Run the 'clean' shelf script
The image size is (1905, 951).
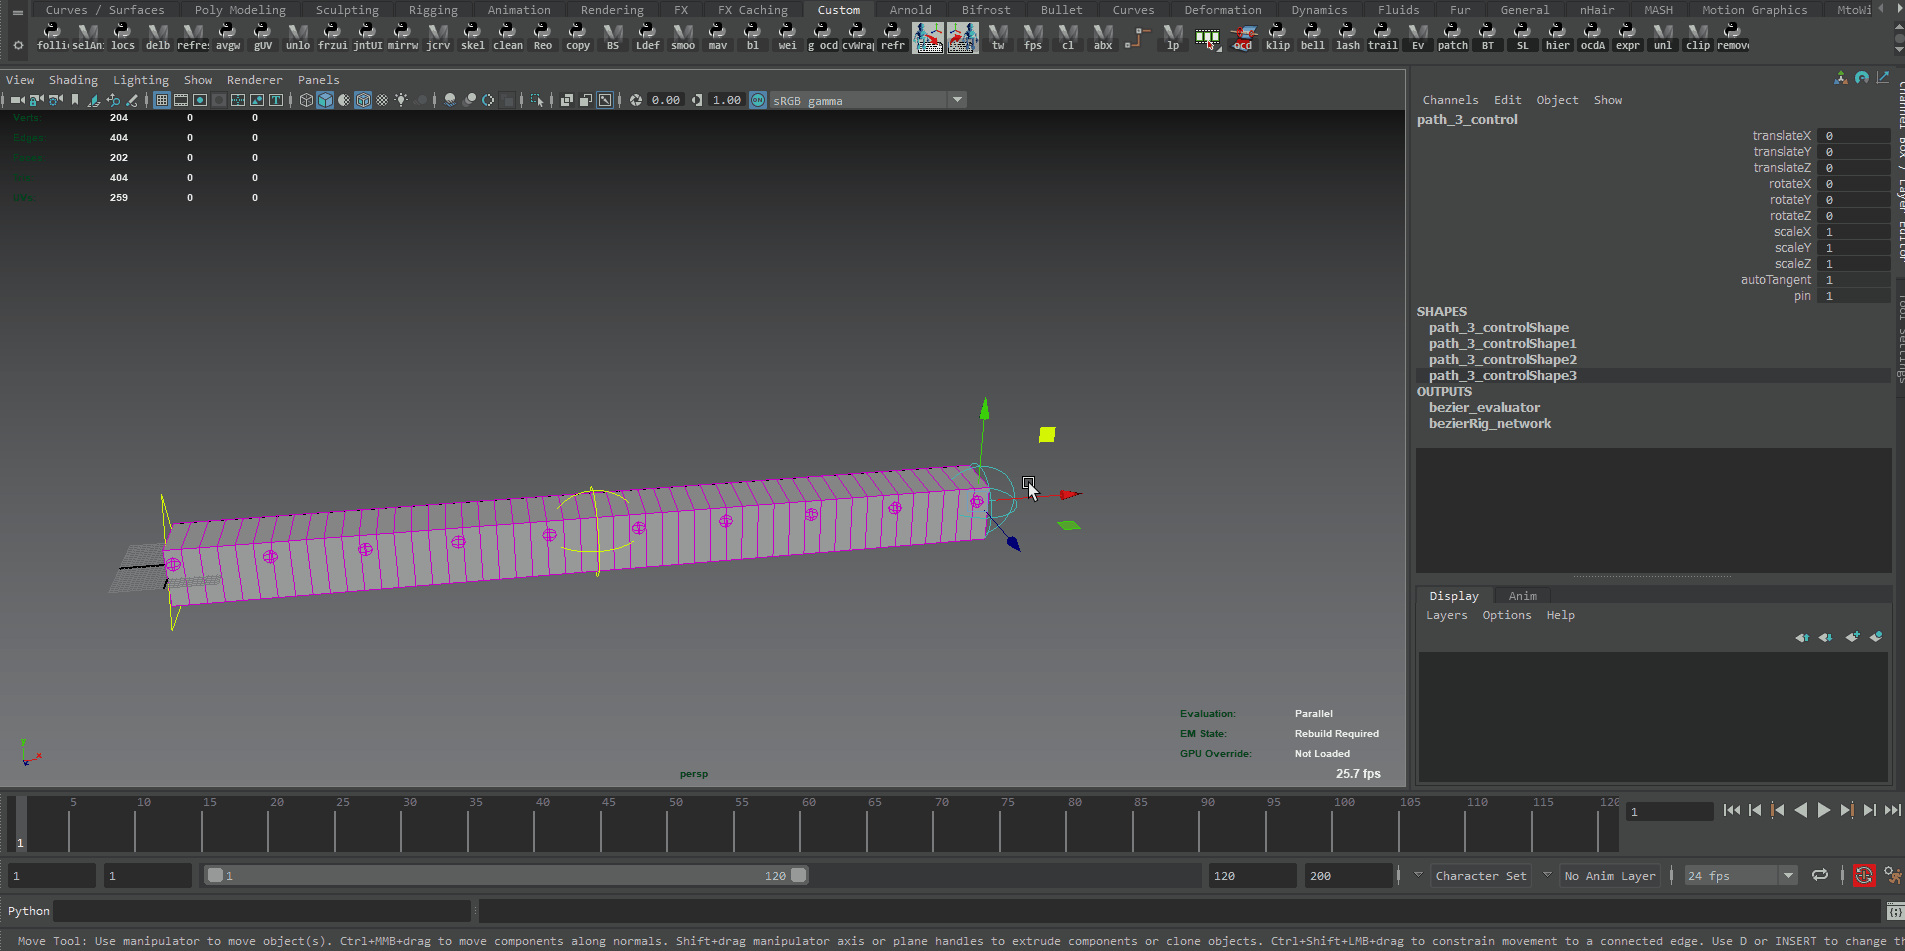[x=507, y=37]
